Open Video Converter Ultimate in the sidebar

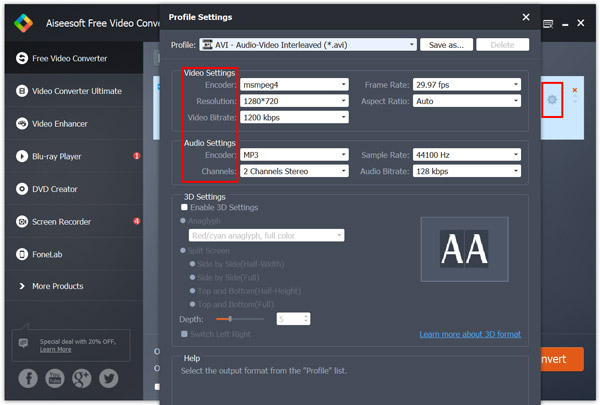(74, 91)
